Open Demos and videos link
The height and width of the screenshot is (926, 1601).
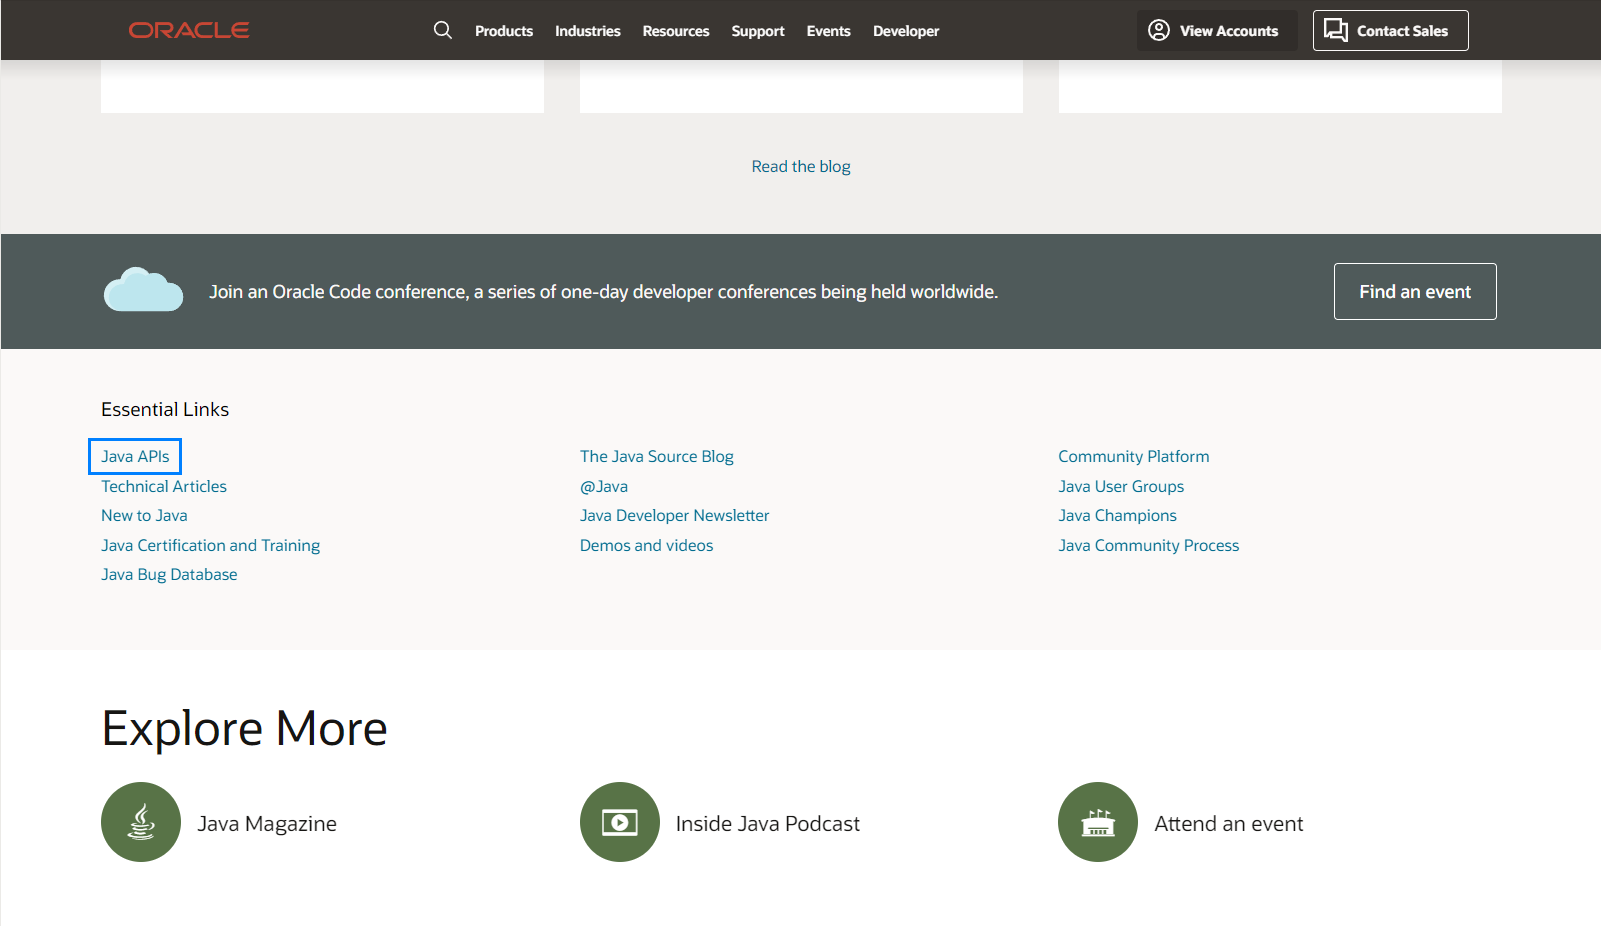[x=647, y=545]
